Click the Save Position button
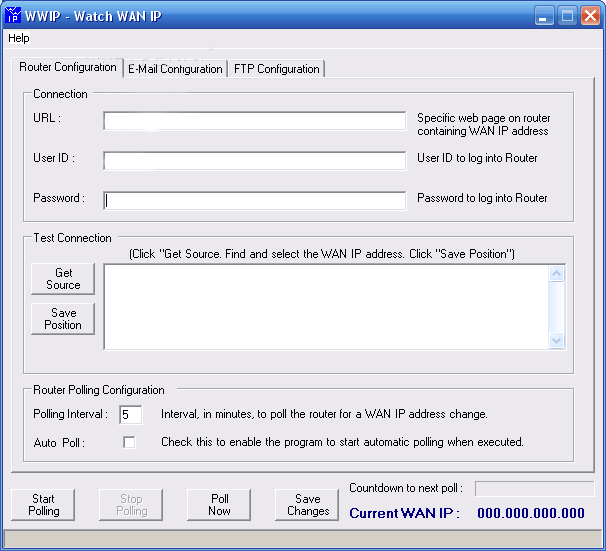This screenshot has height=551, width=606. (x=63, y=319)
